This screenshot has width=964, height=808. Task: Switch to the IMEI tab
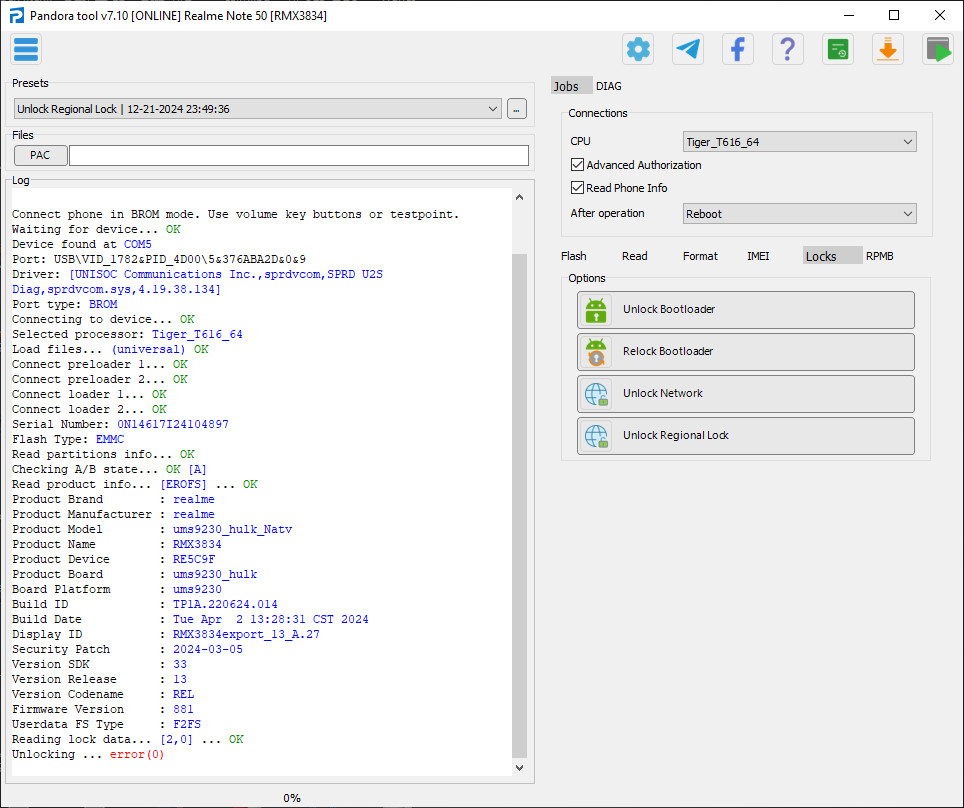[758, 256]
